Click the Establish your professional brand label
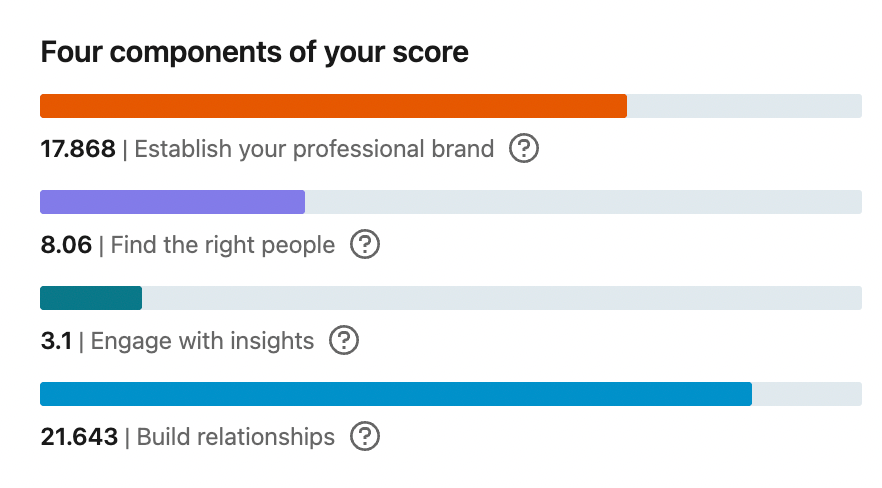This screenshot has height=488, width=882. click(x=314, y=150)
